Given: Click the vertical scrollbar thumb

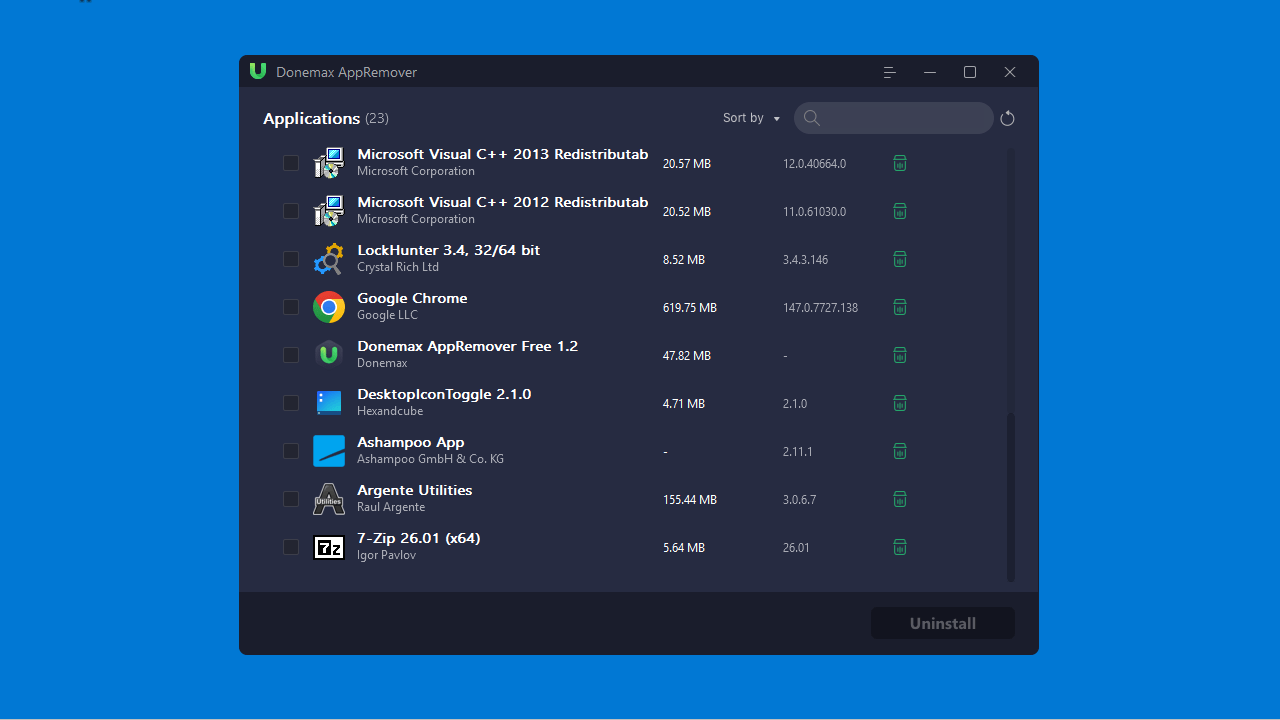Looking at the screenshot, I should pyautogui.click(x=1011, y=496).
